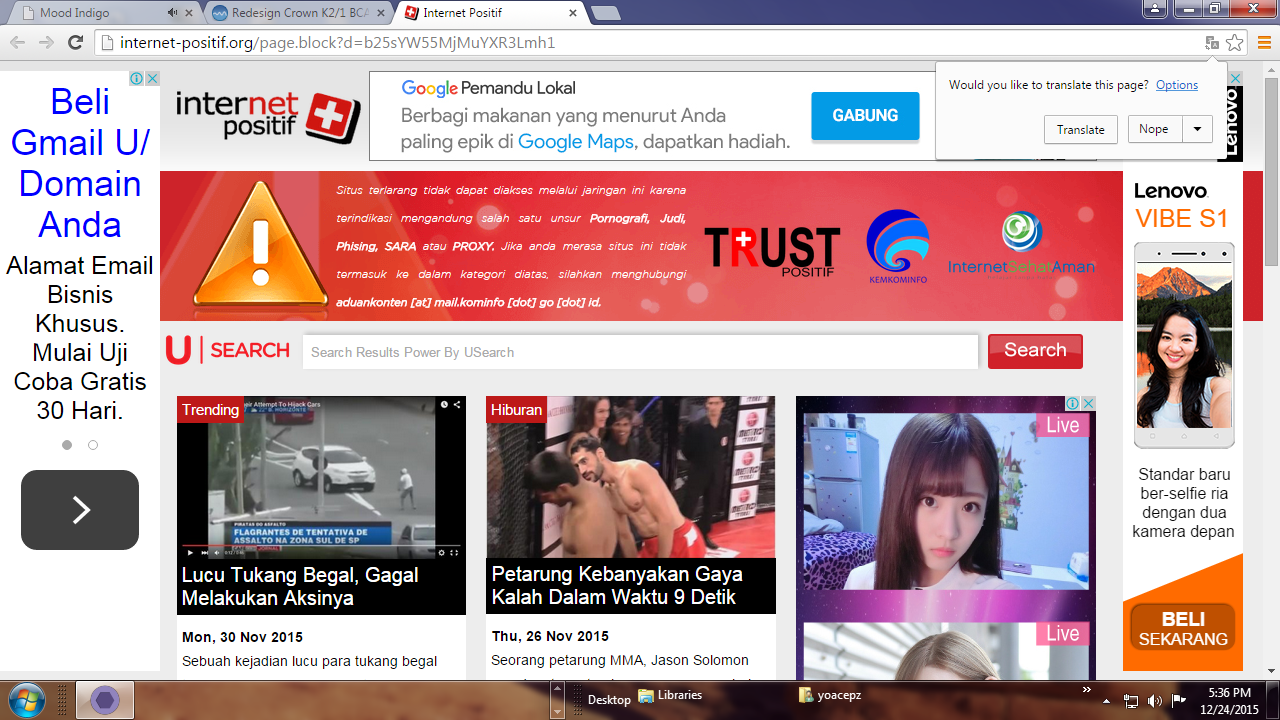Viewport: 1280px width, 720px height.
Task: Open Action Center flag icon in tray
Action: (1178, 701)
